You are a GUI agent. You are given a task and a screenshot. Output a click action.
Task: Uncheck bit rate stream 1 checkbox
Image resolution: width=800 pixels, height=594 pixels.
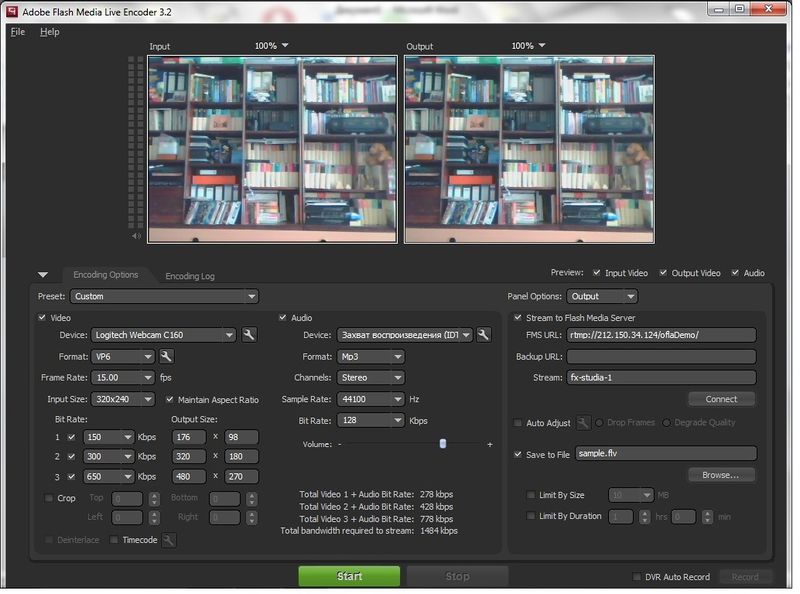pos(71,437)
